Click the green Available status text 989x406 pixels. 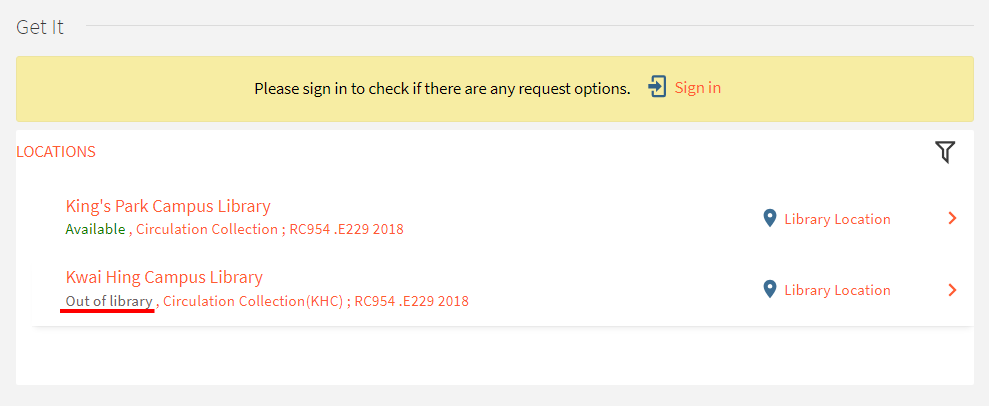pos(95,229)
